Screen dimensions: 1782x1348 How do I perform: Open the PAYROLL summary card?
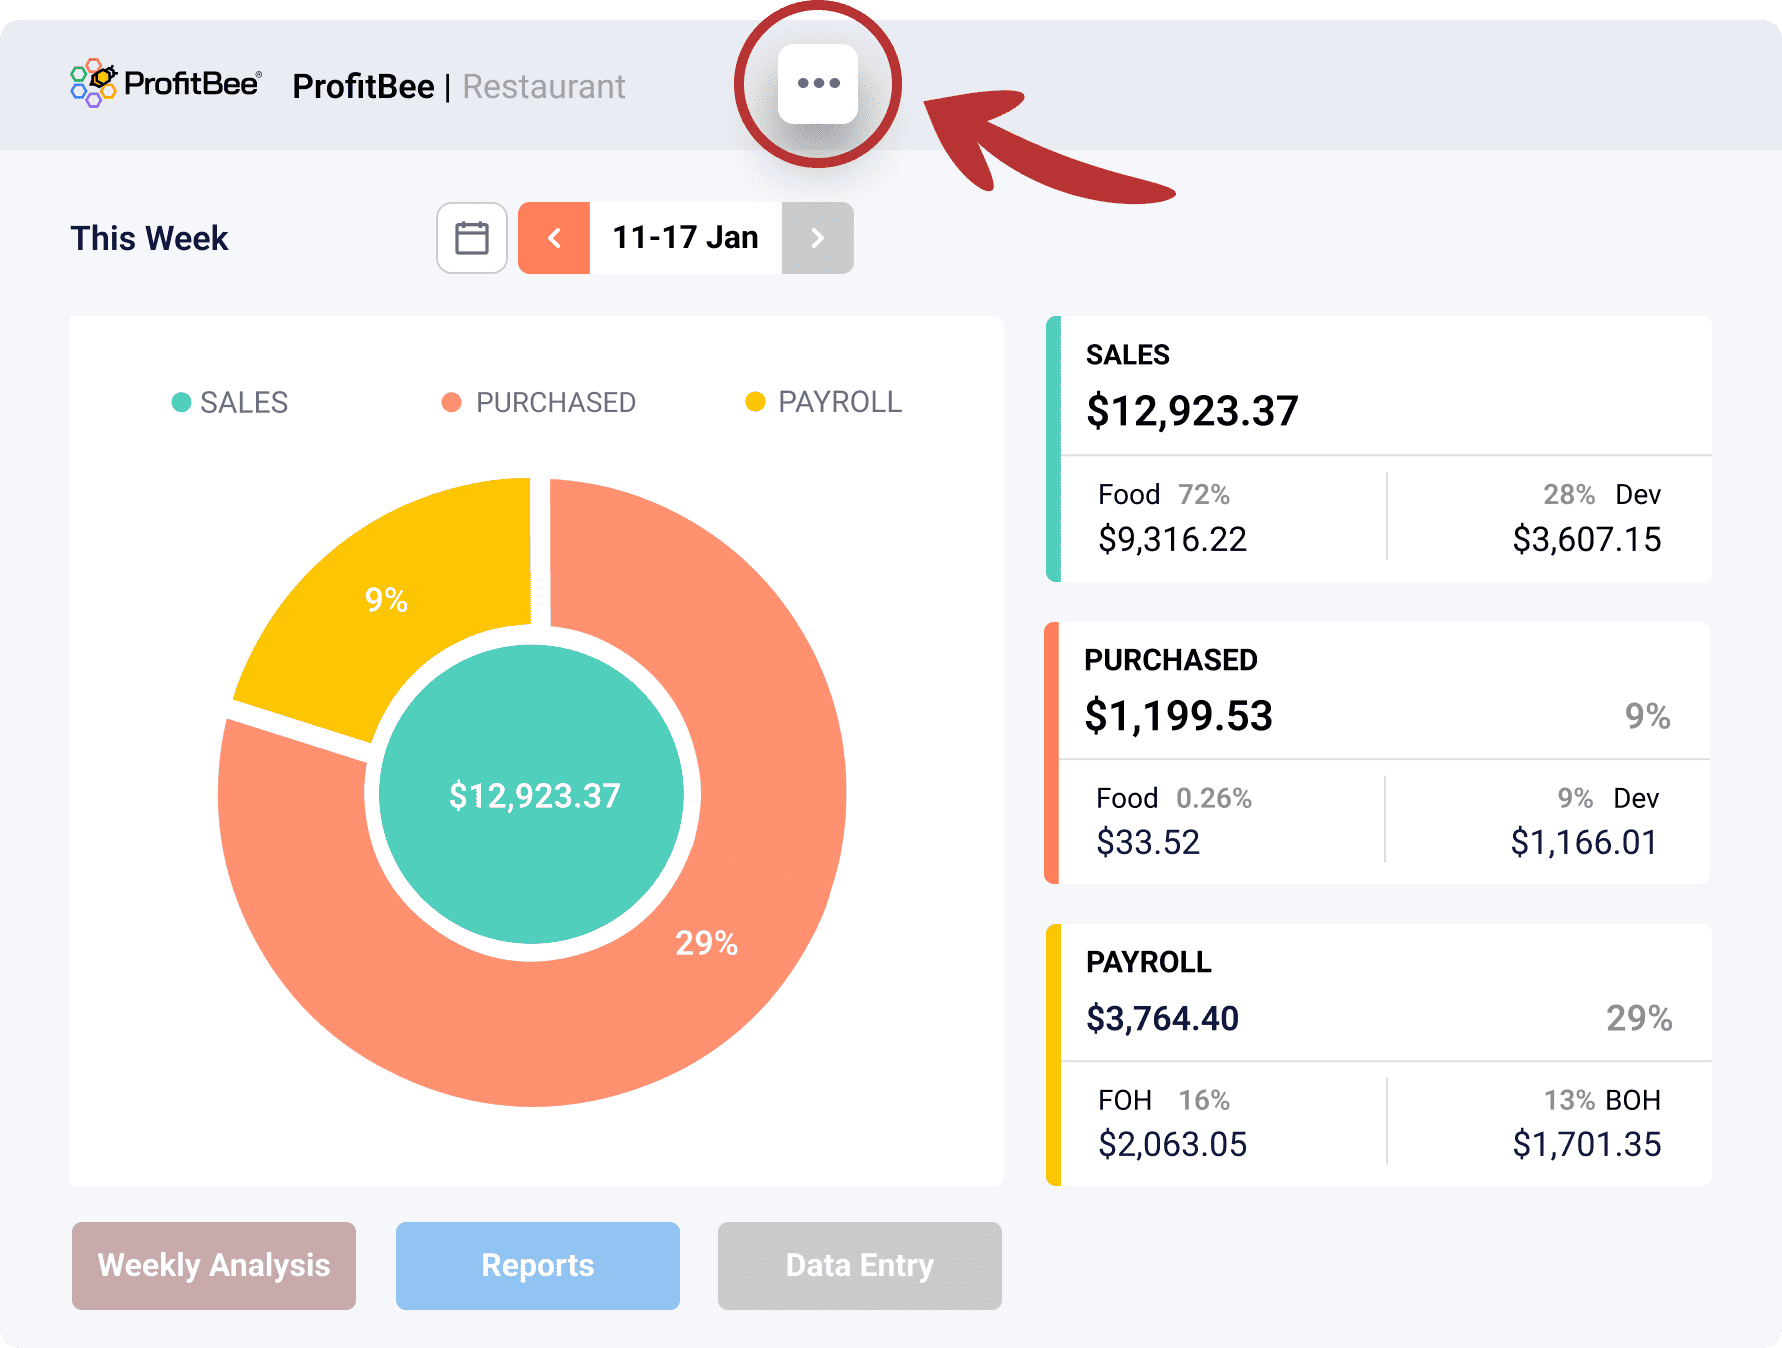1380,995
